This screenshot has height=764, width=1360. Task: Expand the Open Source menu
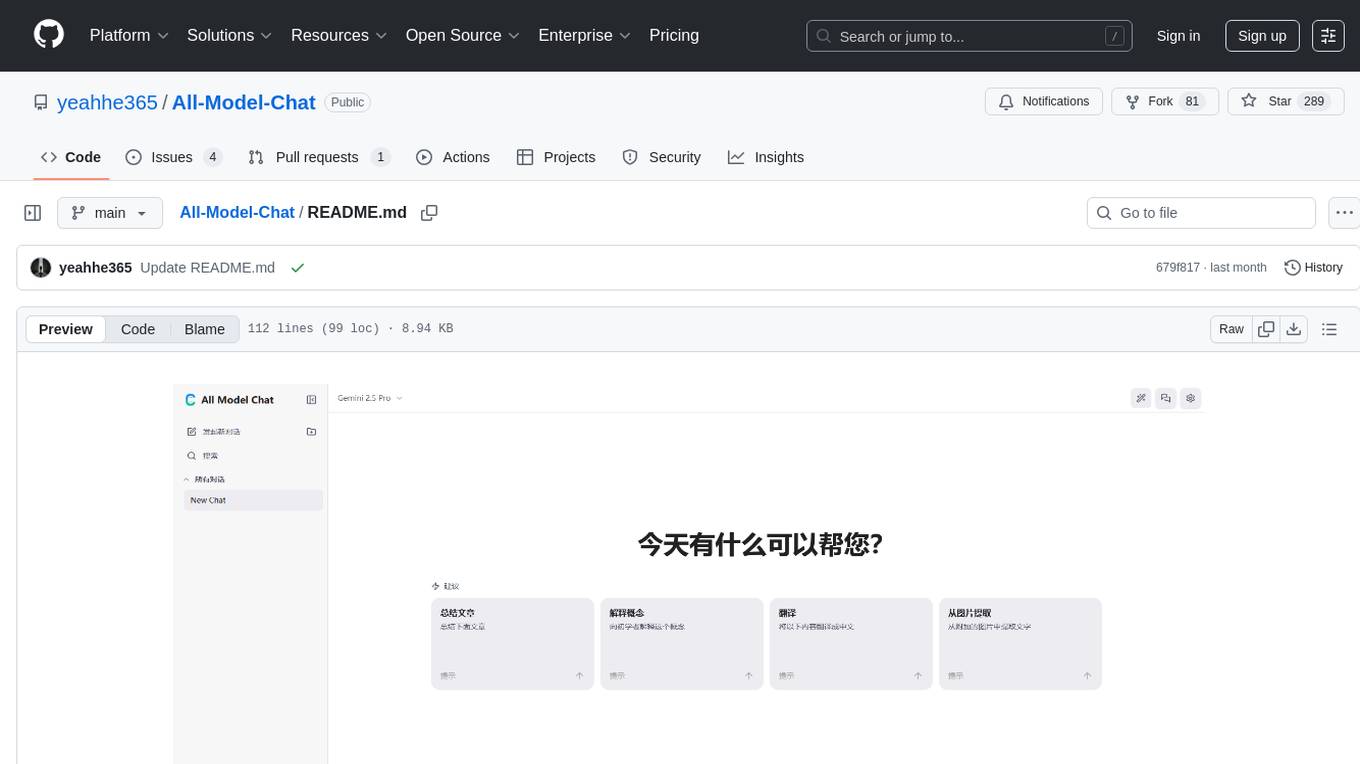coord(463,35)
